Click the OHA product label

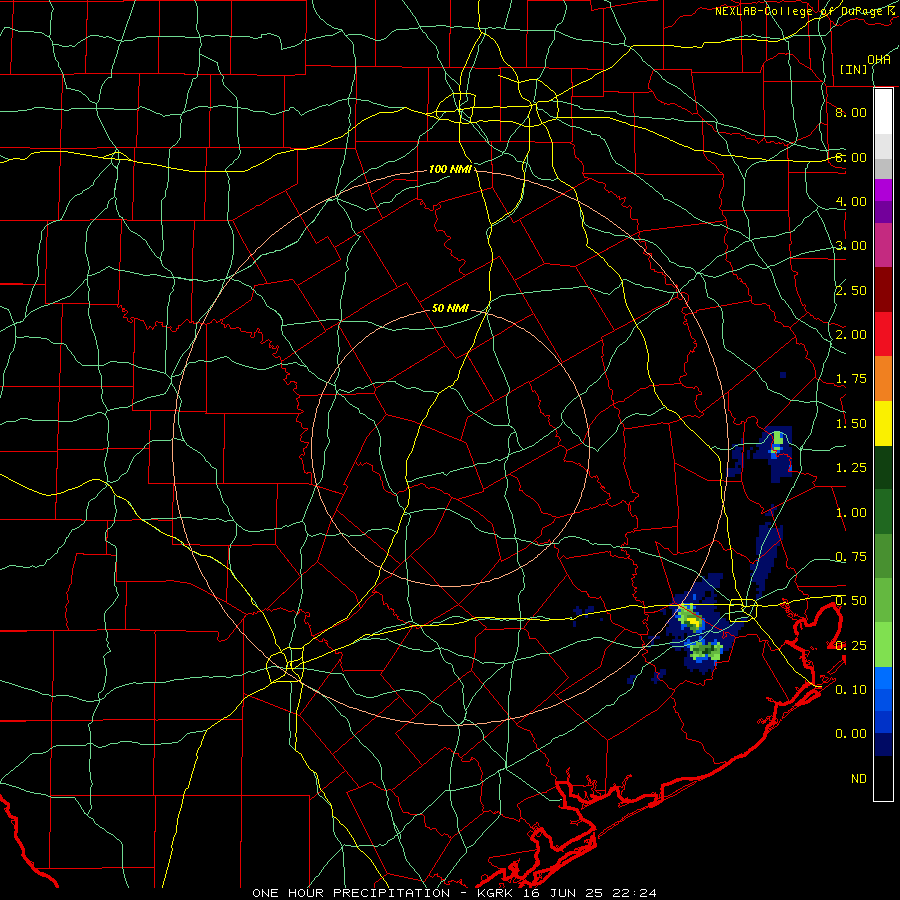click(x=879, y=59)
